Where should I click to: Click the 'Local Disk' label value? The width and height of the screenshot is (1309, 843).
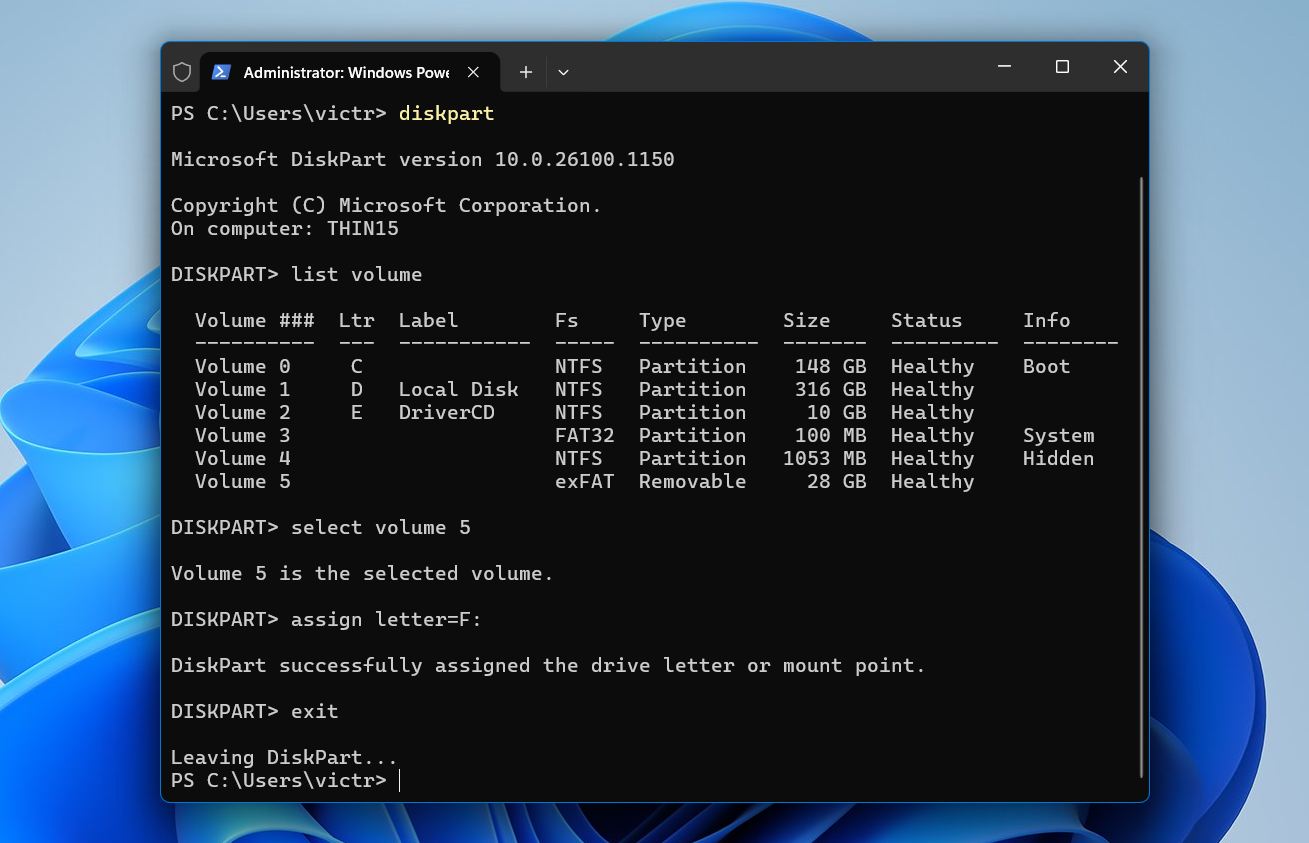tap(459, 389)
